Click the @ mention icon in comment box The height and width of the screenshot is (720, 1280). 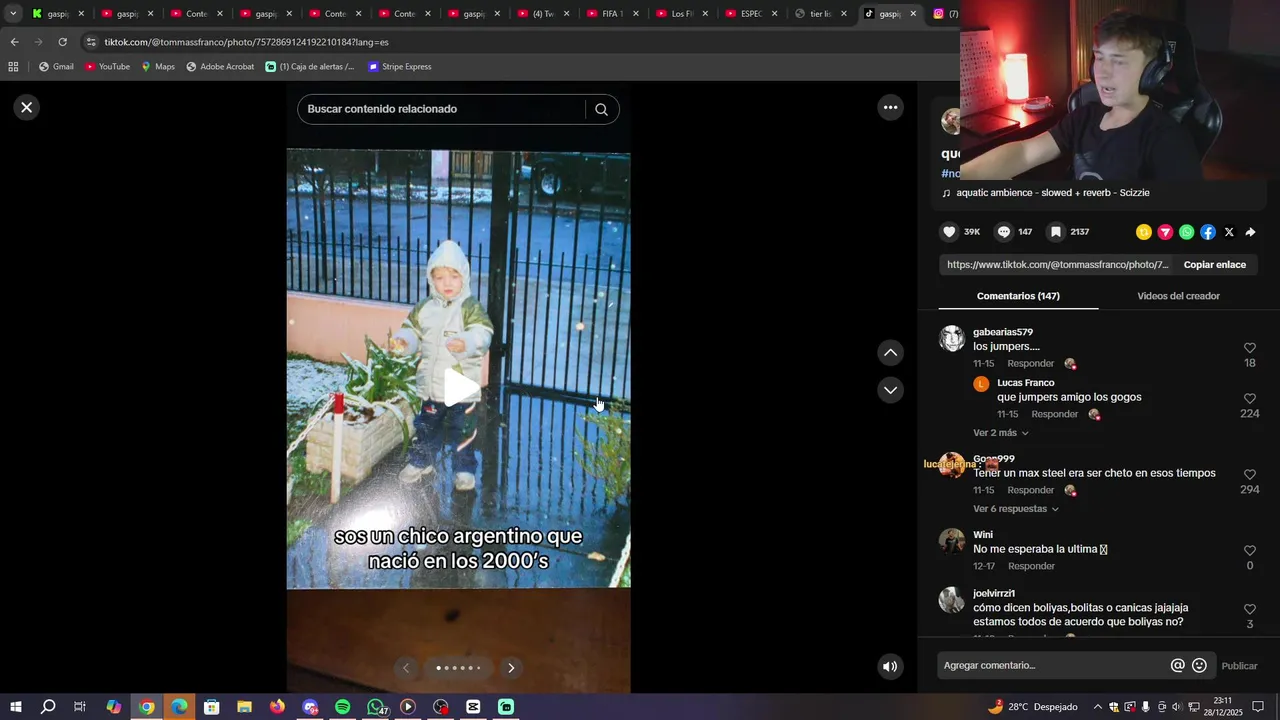(1178, 666)
